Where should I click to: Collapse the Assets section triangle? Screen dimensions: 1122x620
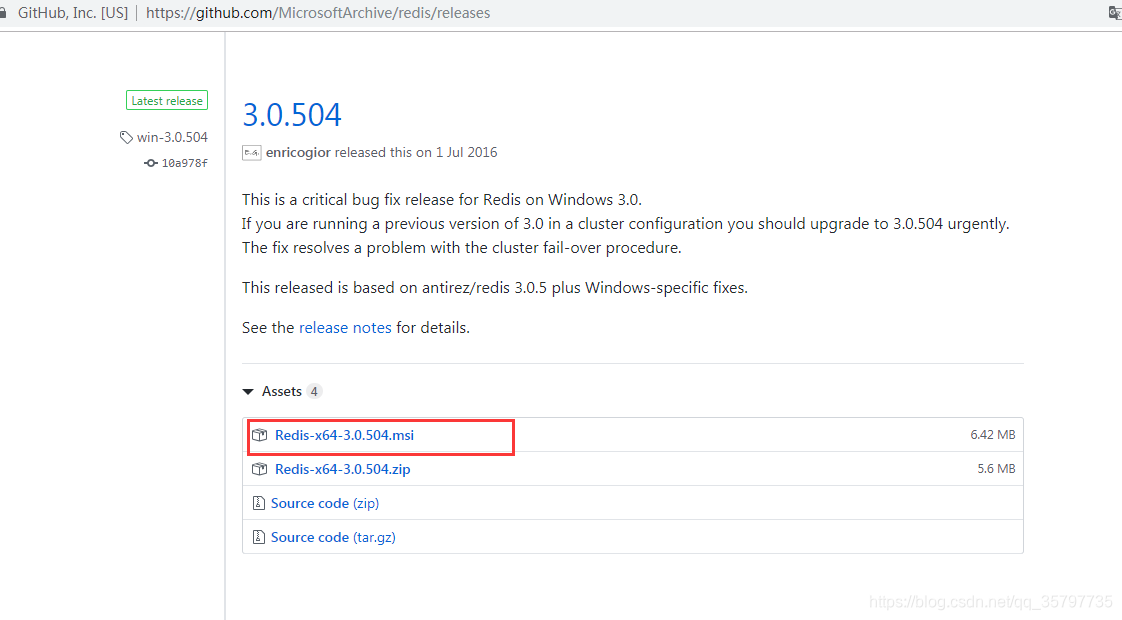[x=248, y=392]
